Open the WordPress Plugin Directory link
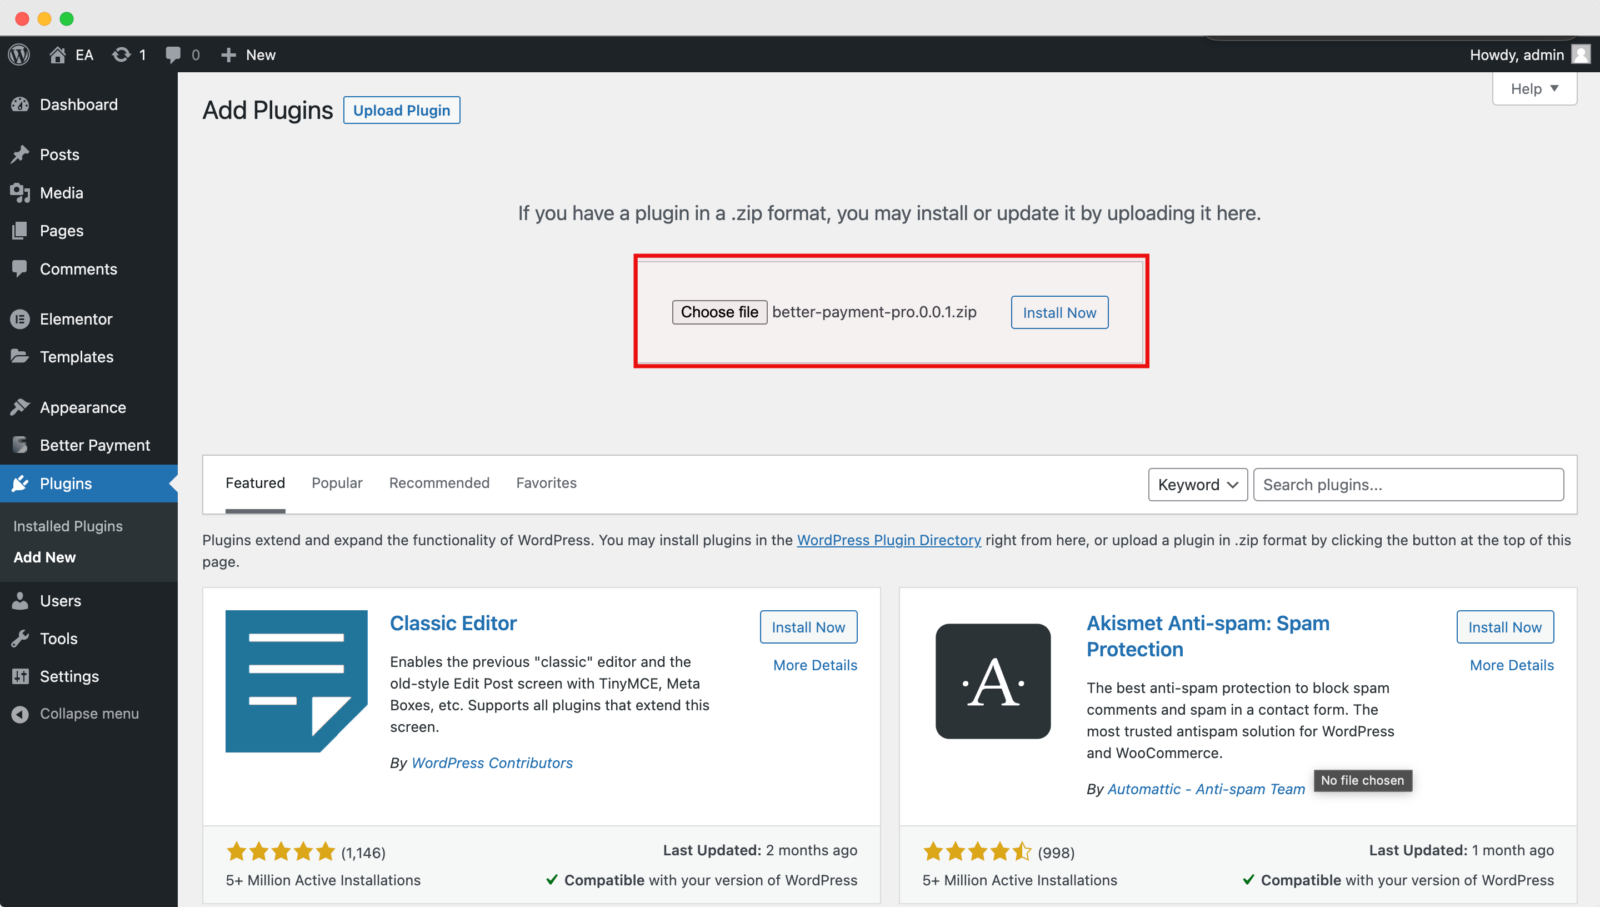The width and height of the screenshot is (1600, 907). (x=888, y=540)
